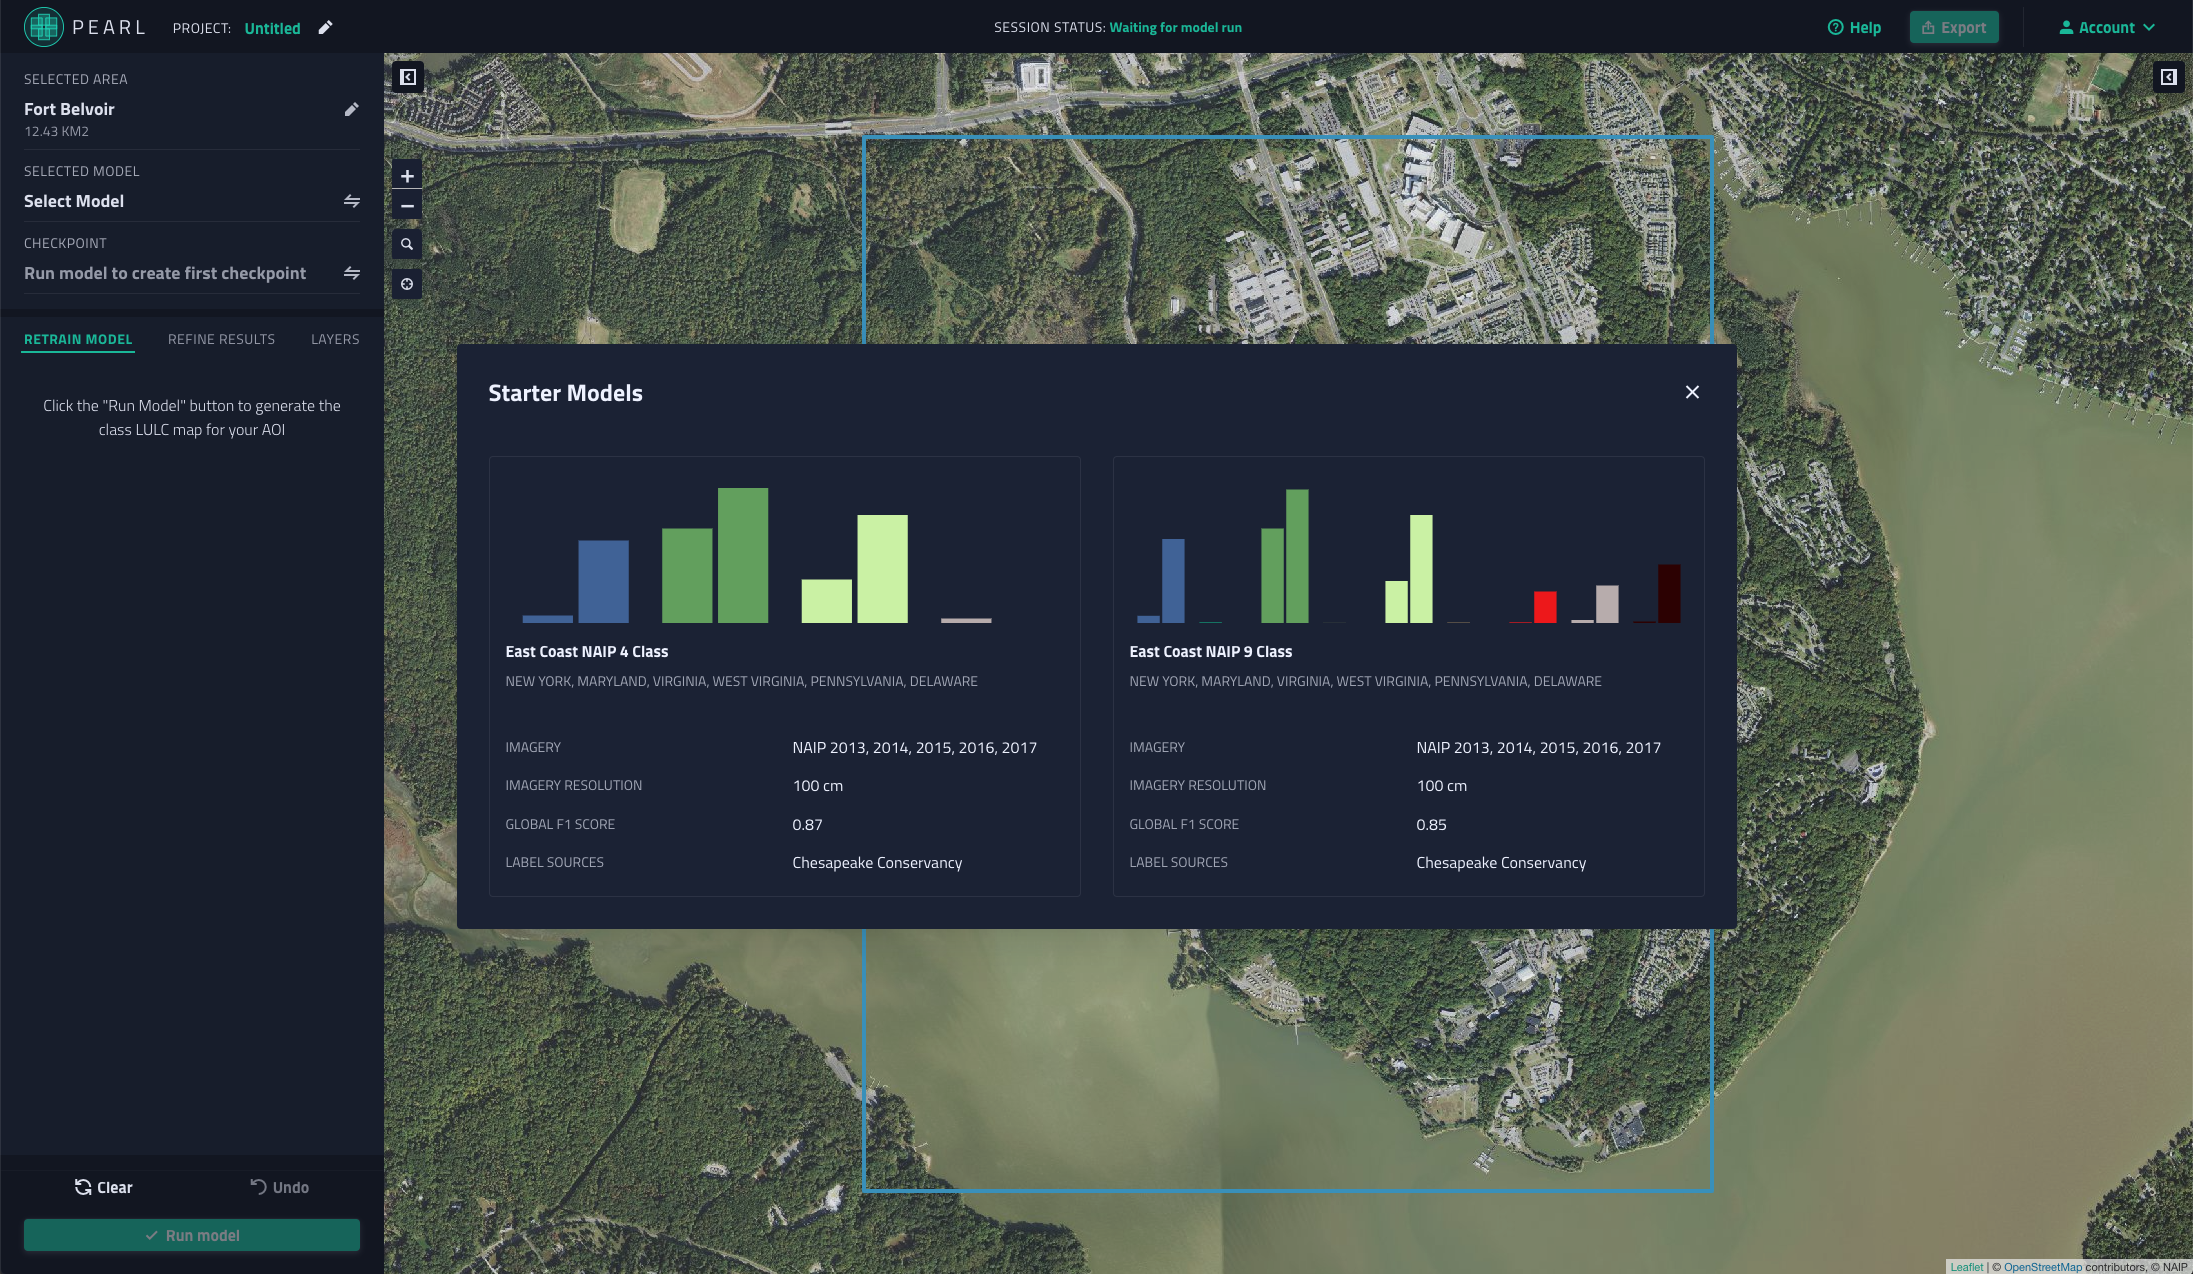Switch to Retrain Model tab
The image size is (2193, 1274).
tap(78, 340)
